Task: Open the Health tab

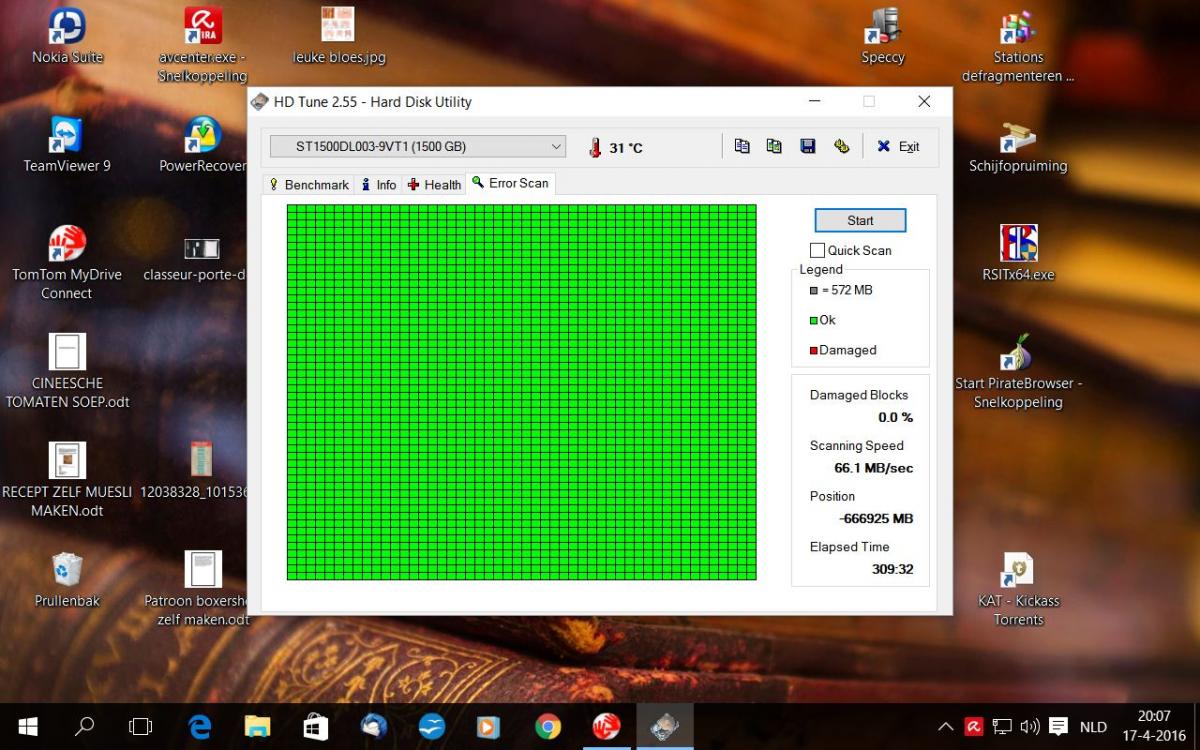Action: tap(435, 185)
